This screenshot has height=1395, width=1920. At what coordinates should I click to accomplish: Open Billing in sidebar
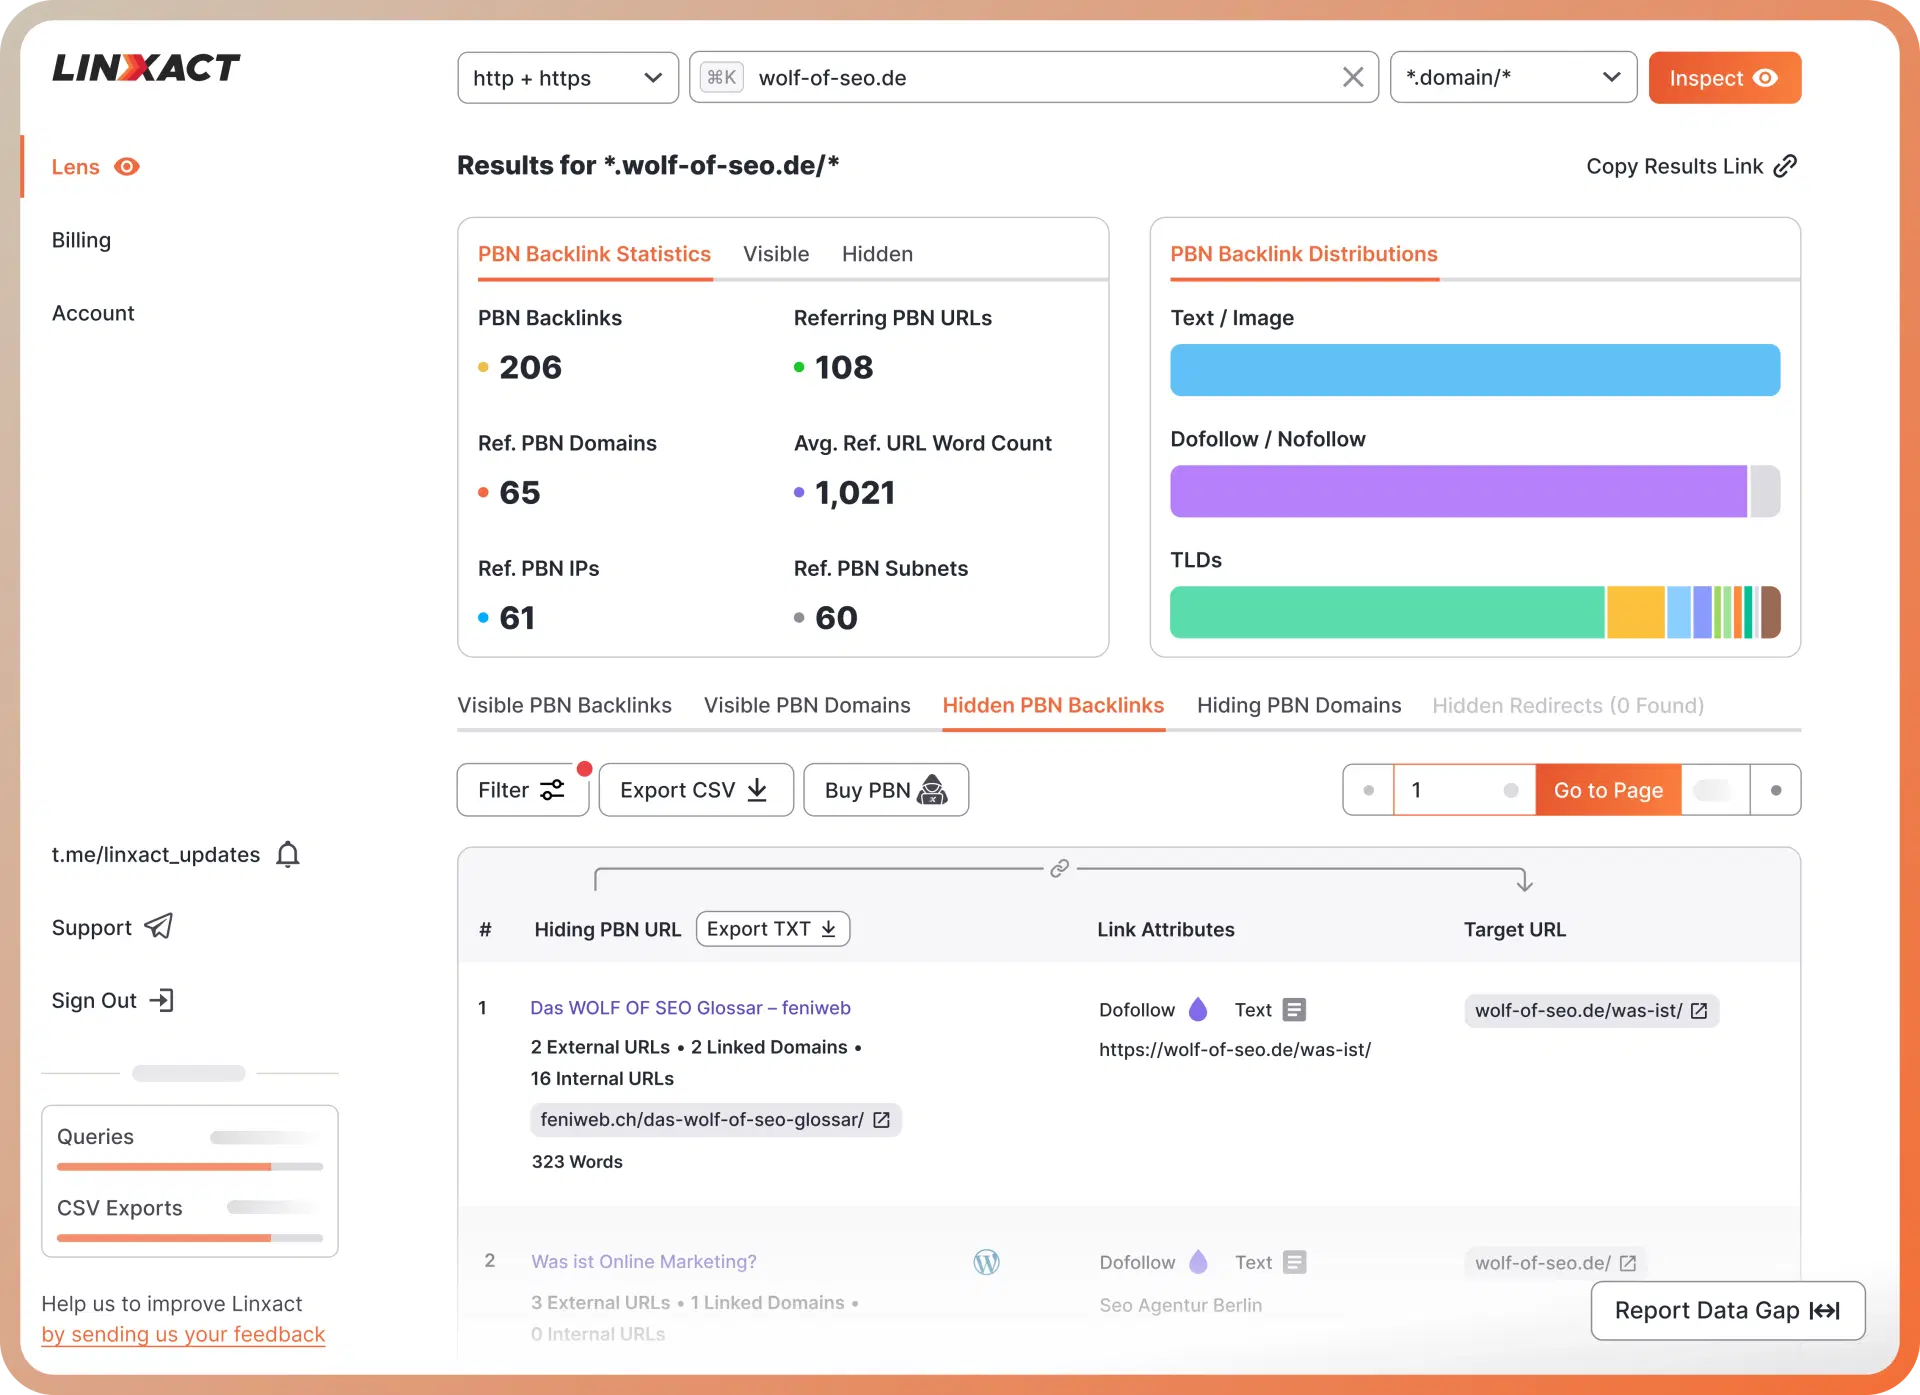[x=81, y=240]
